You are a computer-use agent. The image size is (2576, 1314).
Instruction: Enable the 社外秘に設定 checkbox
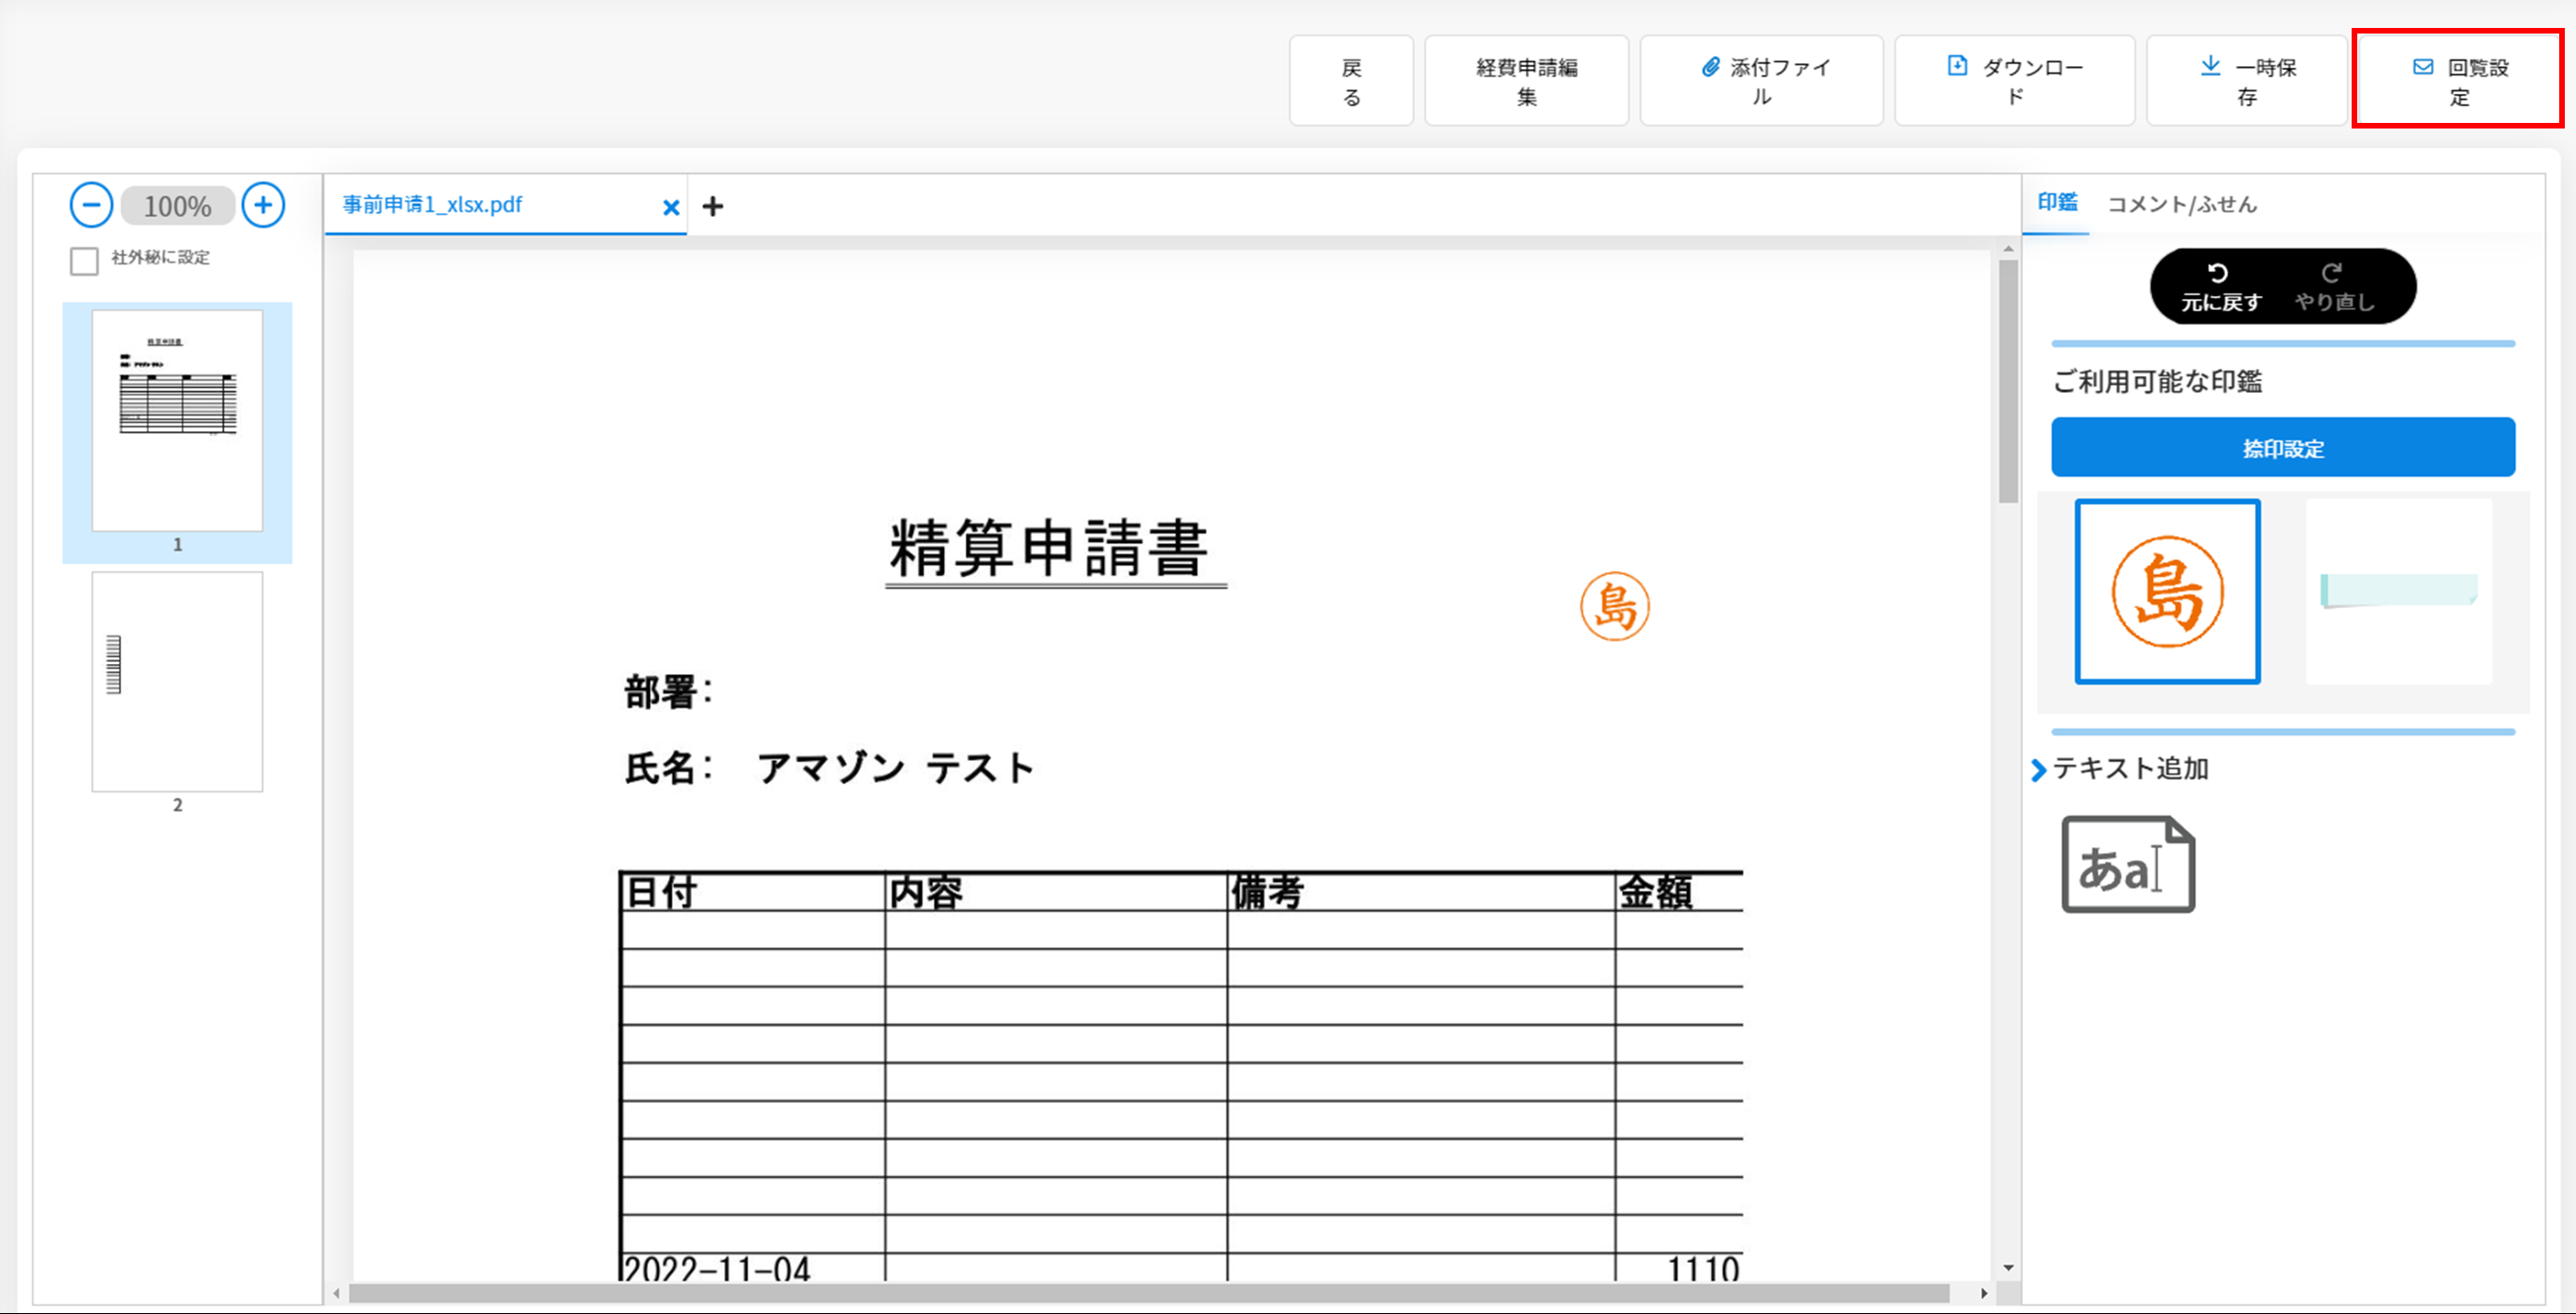84,261
